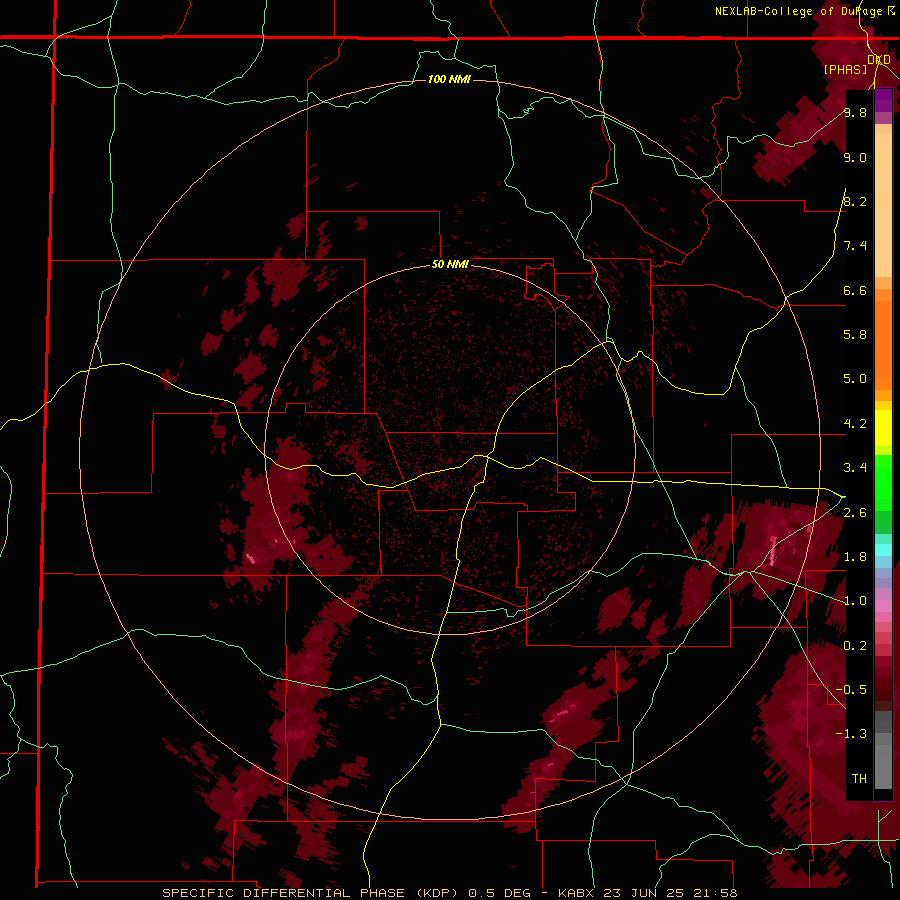Screen dimensions: 900x900
Task: Click the KABX 23 JUN 25 21:58 timestamp
Action: coord(648,893)
